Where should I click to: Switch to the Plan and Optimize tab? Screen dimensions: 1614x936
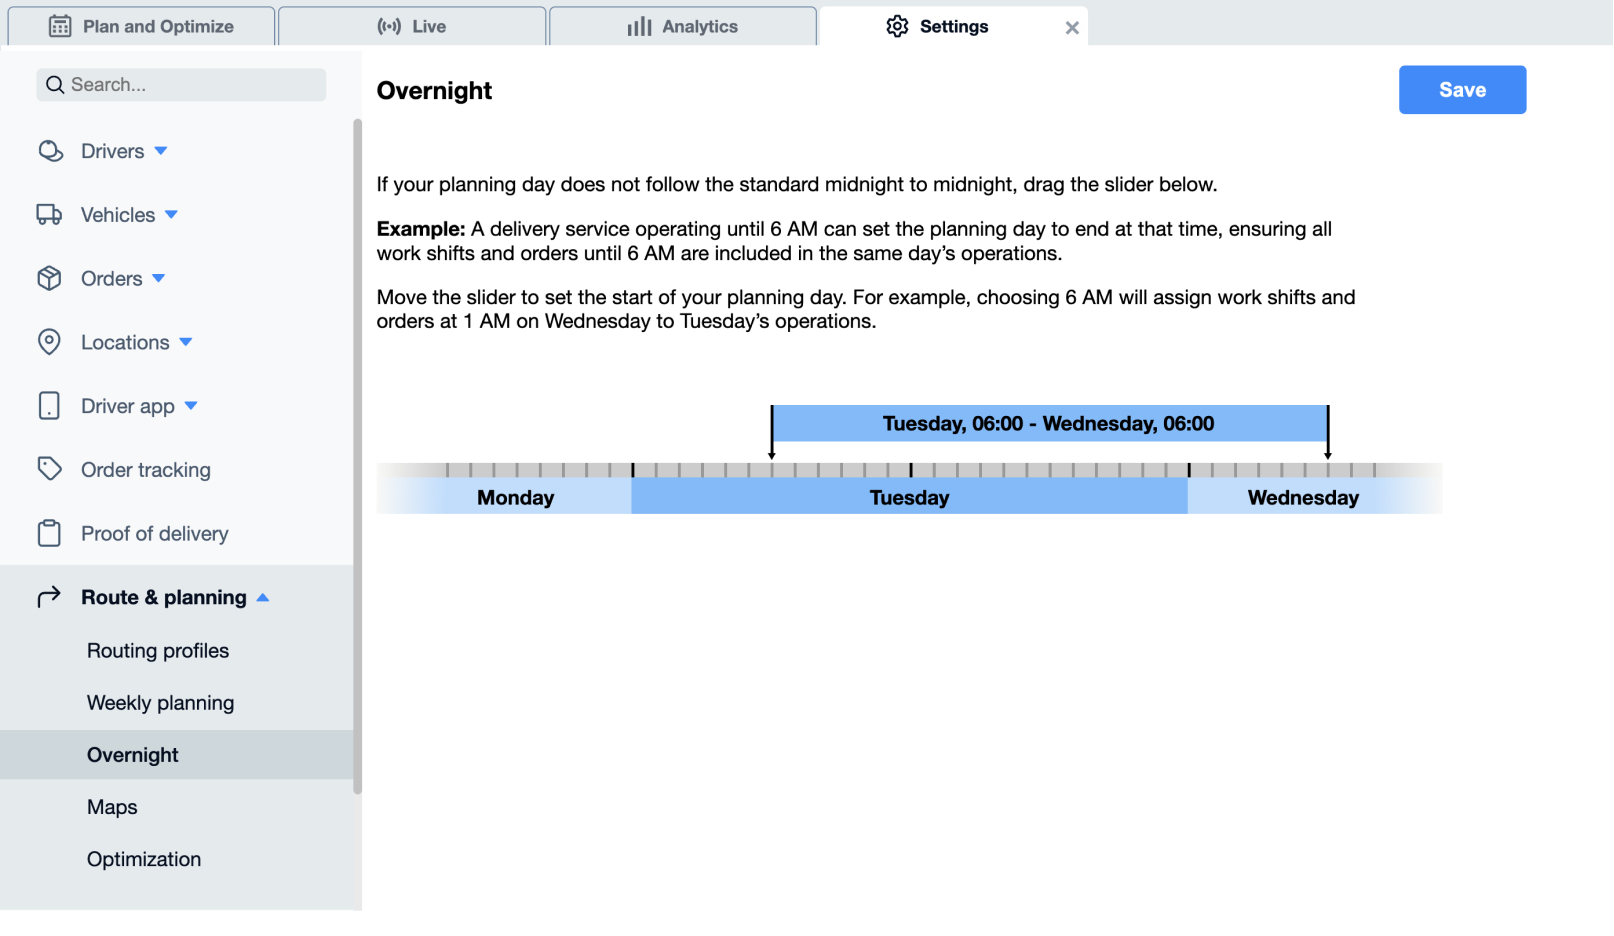pos(141,26)
